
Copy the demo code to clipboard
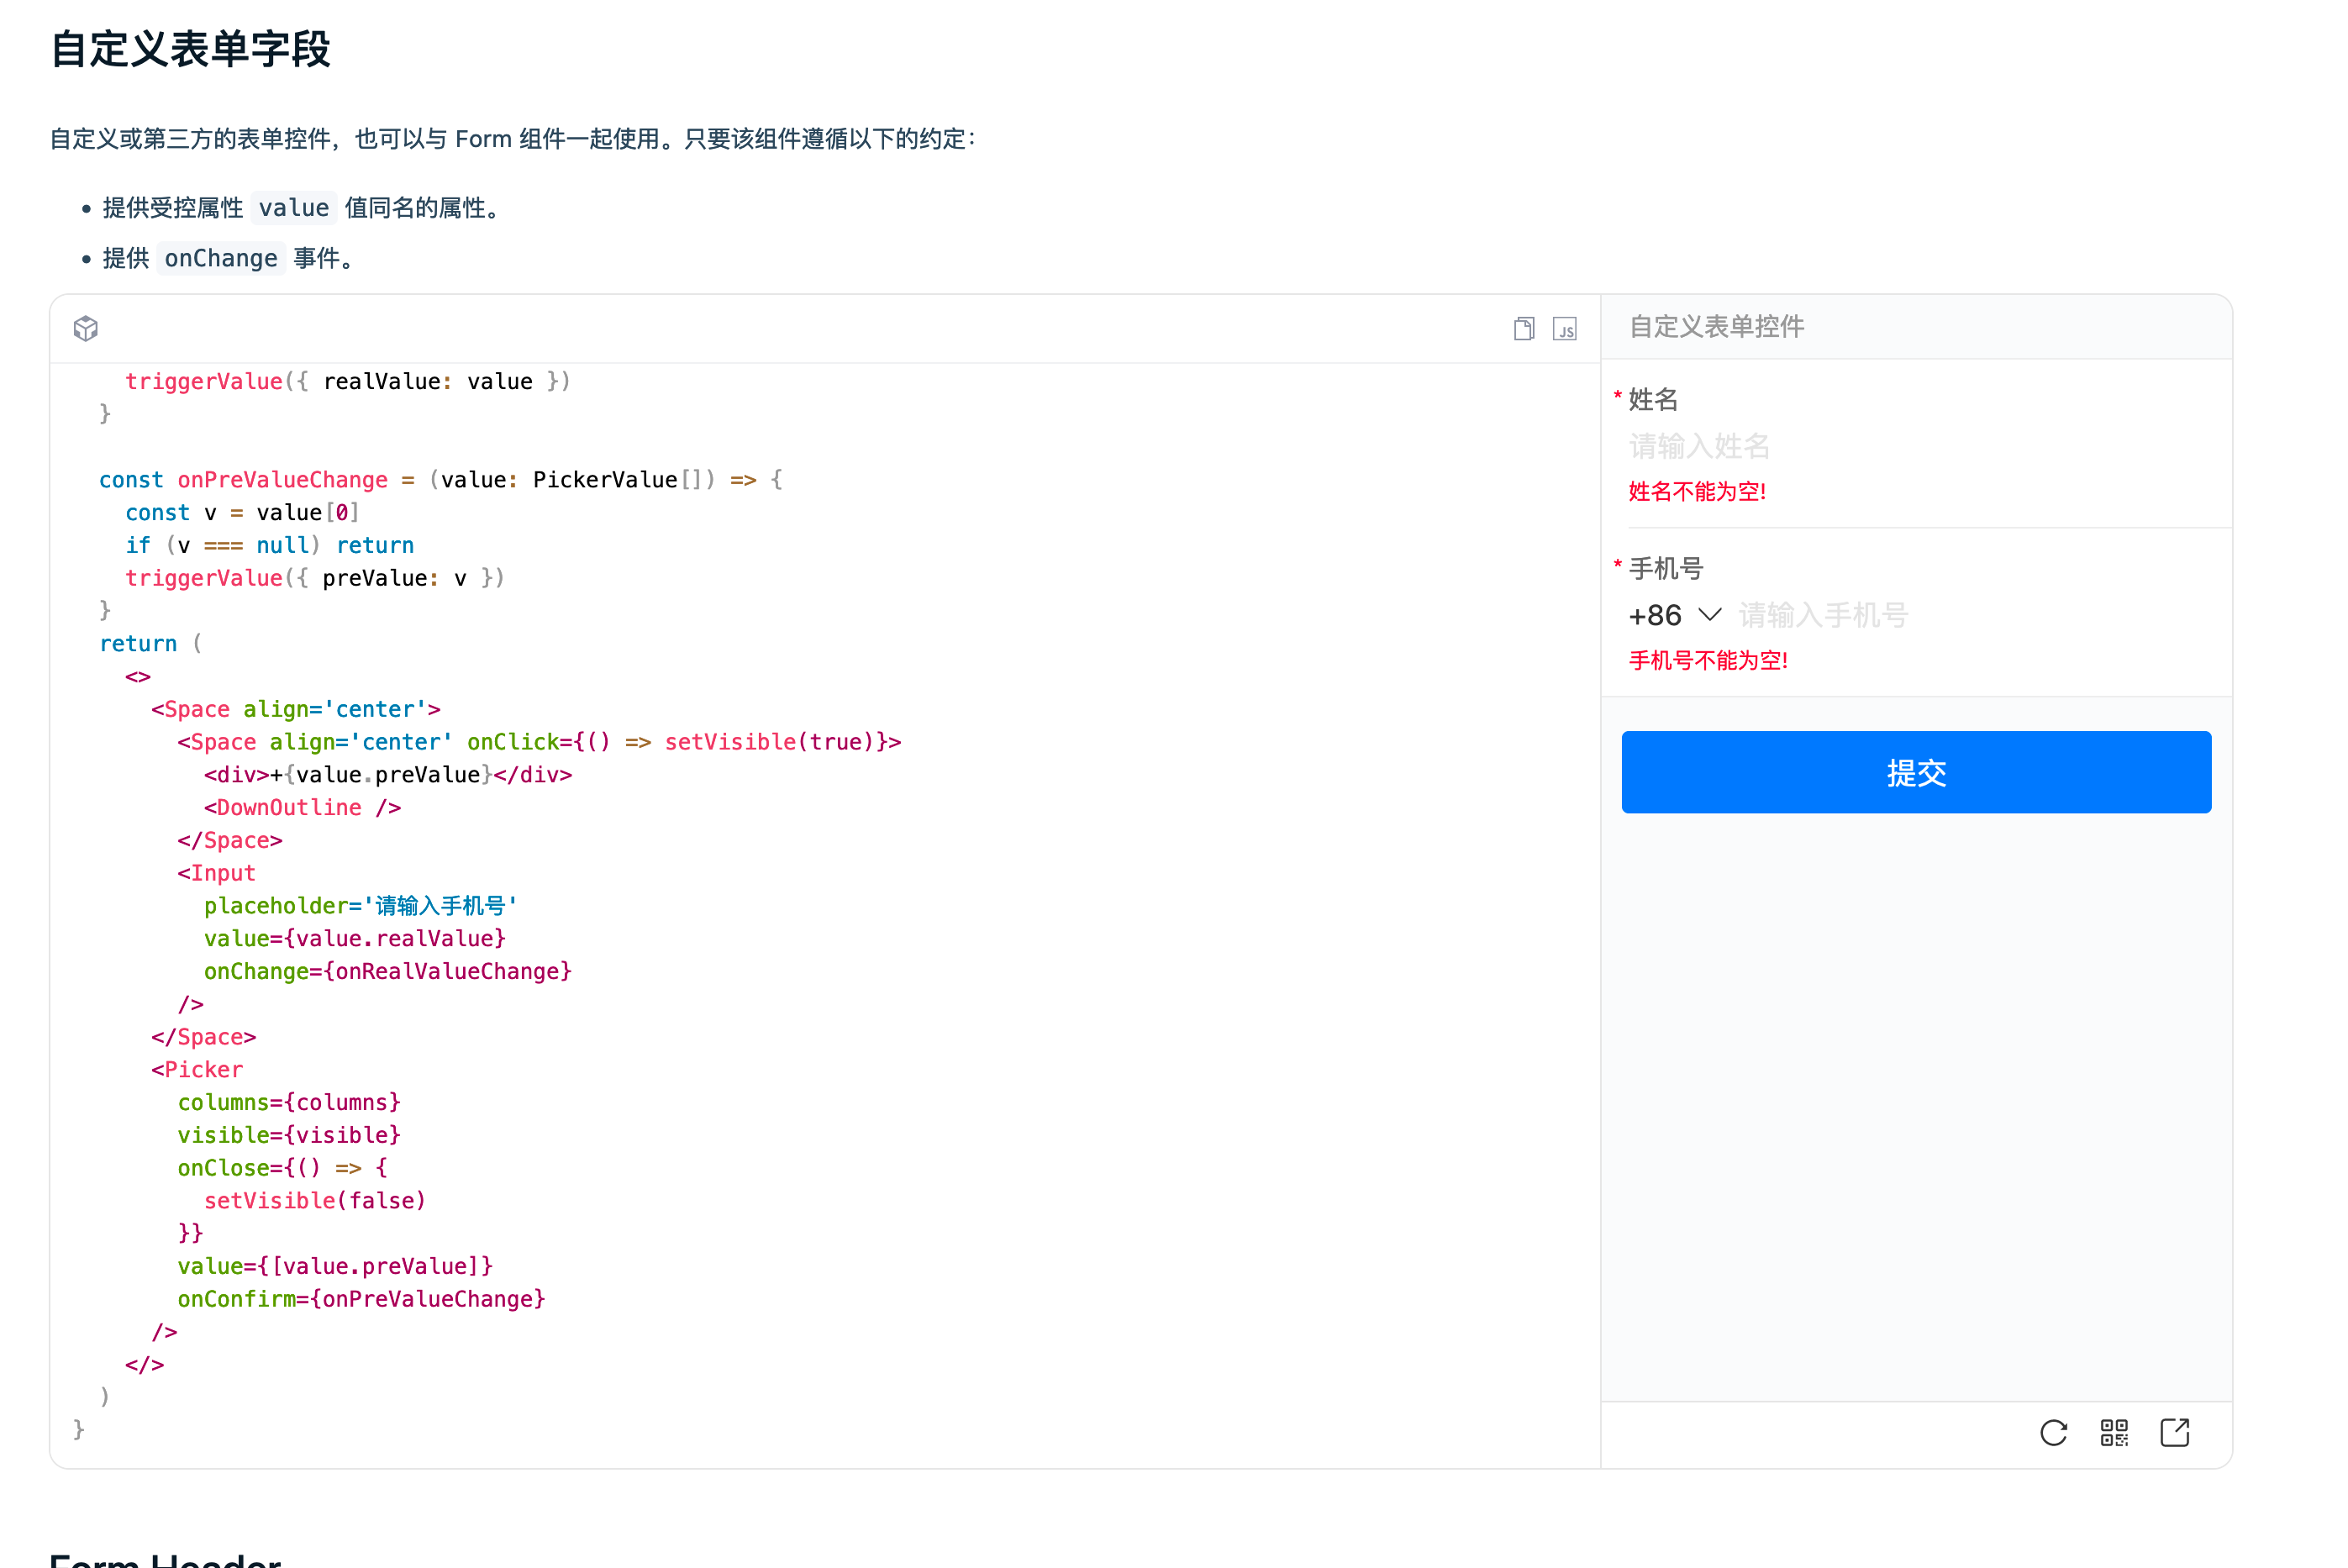click(x=1523, y=329)
